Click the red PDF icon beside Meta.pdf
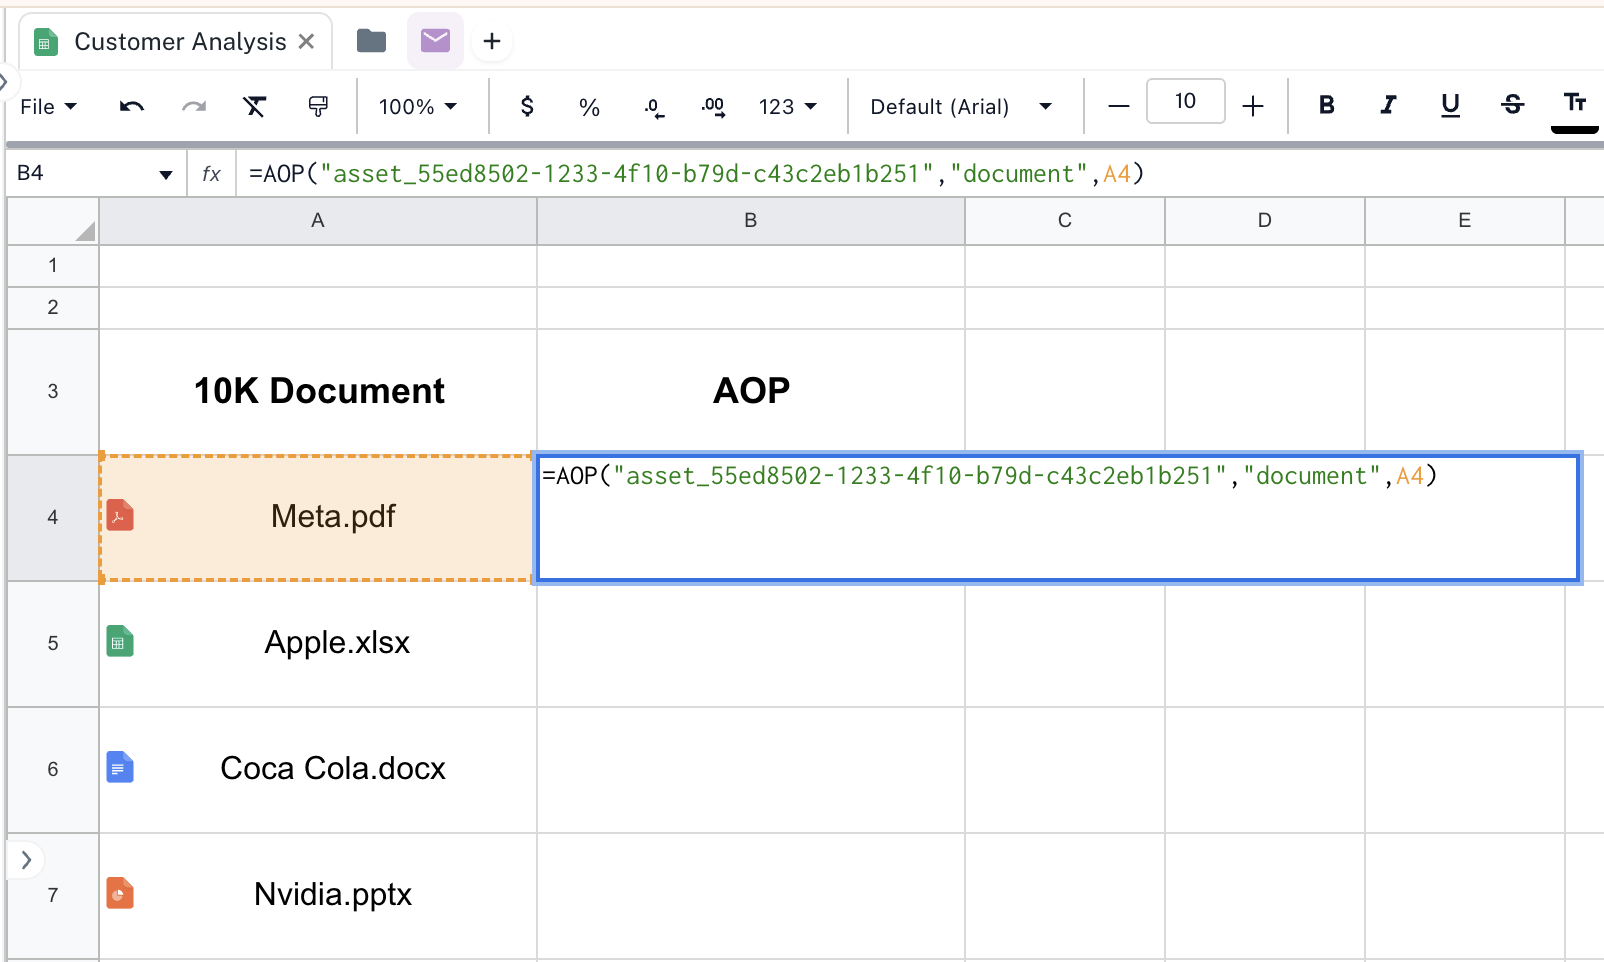Viewport: 1604px width, 962px height. 120,515
